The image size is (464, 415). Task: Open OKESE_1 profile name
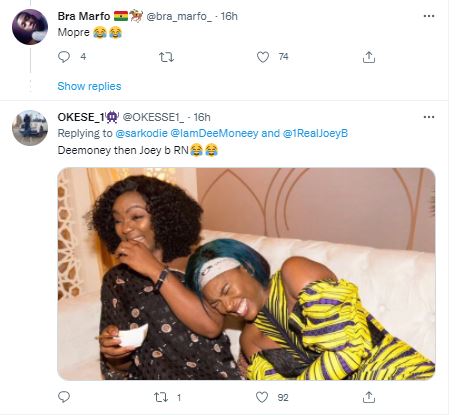click(80, 117)
